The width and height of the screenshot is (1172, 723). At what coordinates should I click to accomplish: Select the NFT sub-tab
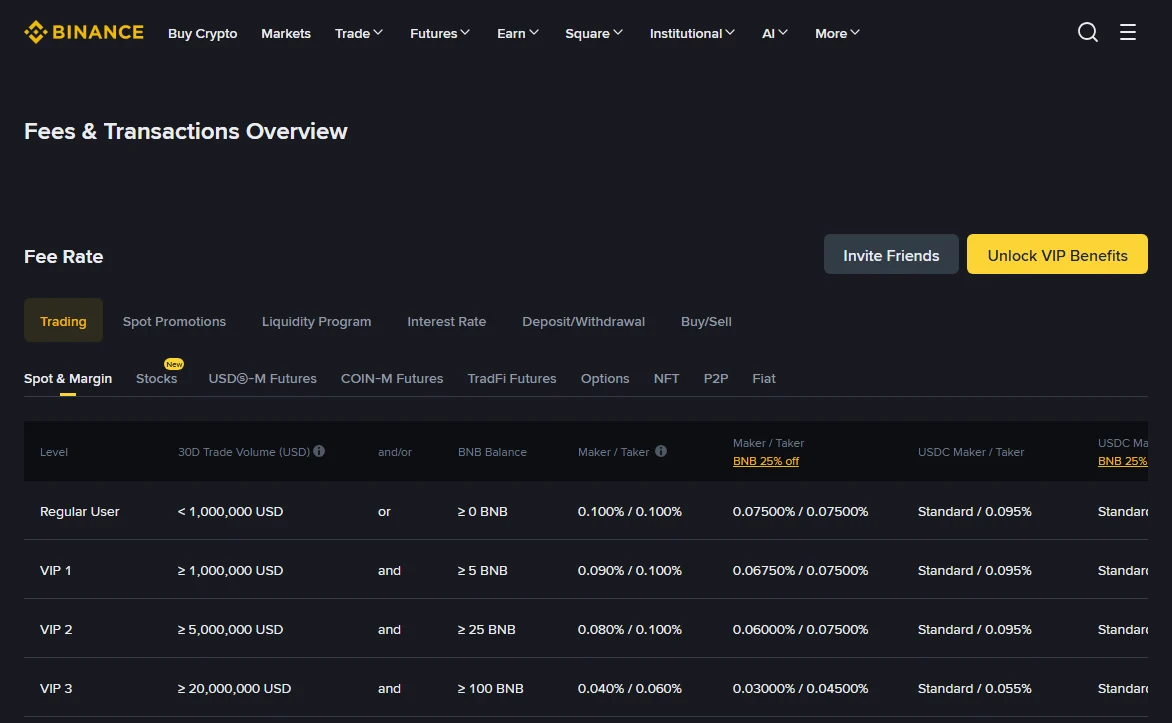[666, 378]
